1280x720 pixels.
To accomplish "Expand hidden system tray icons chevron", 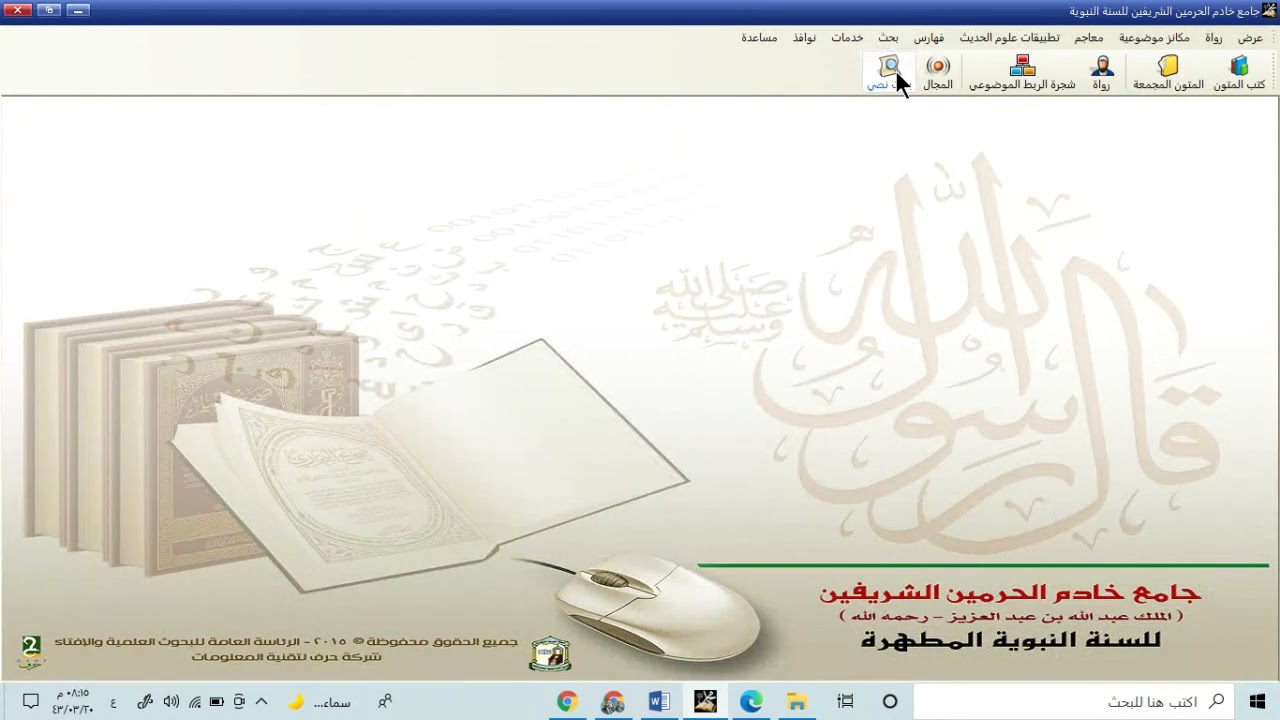I will point(262,702).
